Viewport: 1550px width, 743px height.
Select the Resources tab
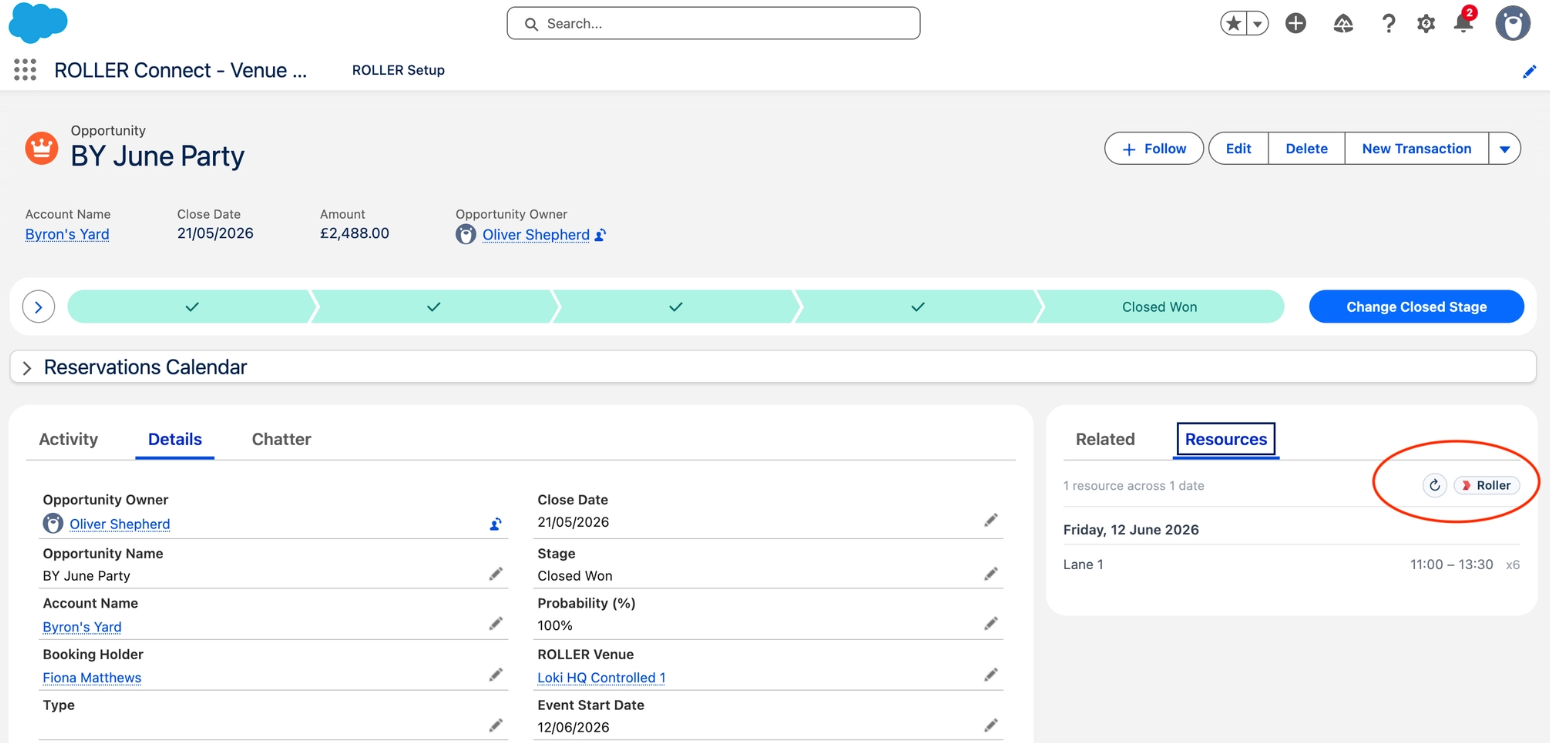[1226, 439]
